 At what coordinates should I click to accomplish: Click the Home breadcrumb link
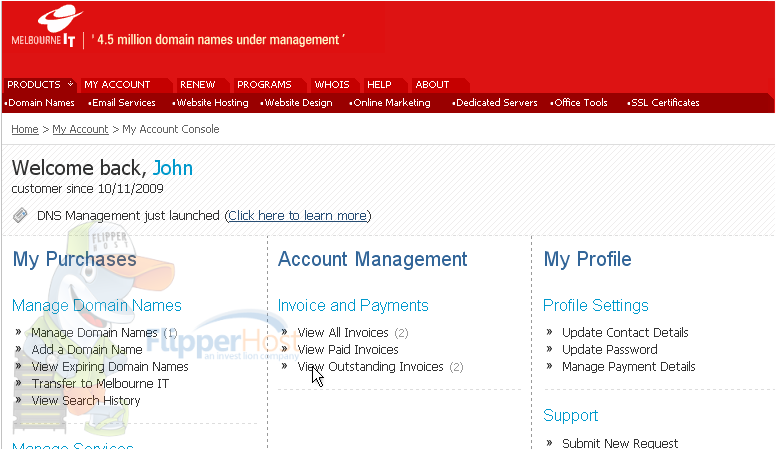coord(25,129)
